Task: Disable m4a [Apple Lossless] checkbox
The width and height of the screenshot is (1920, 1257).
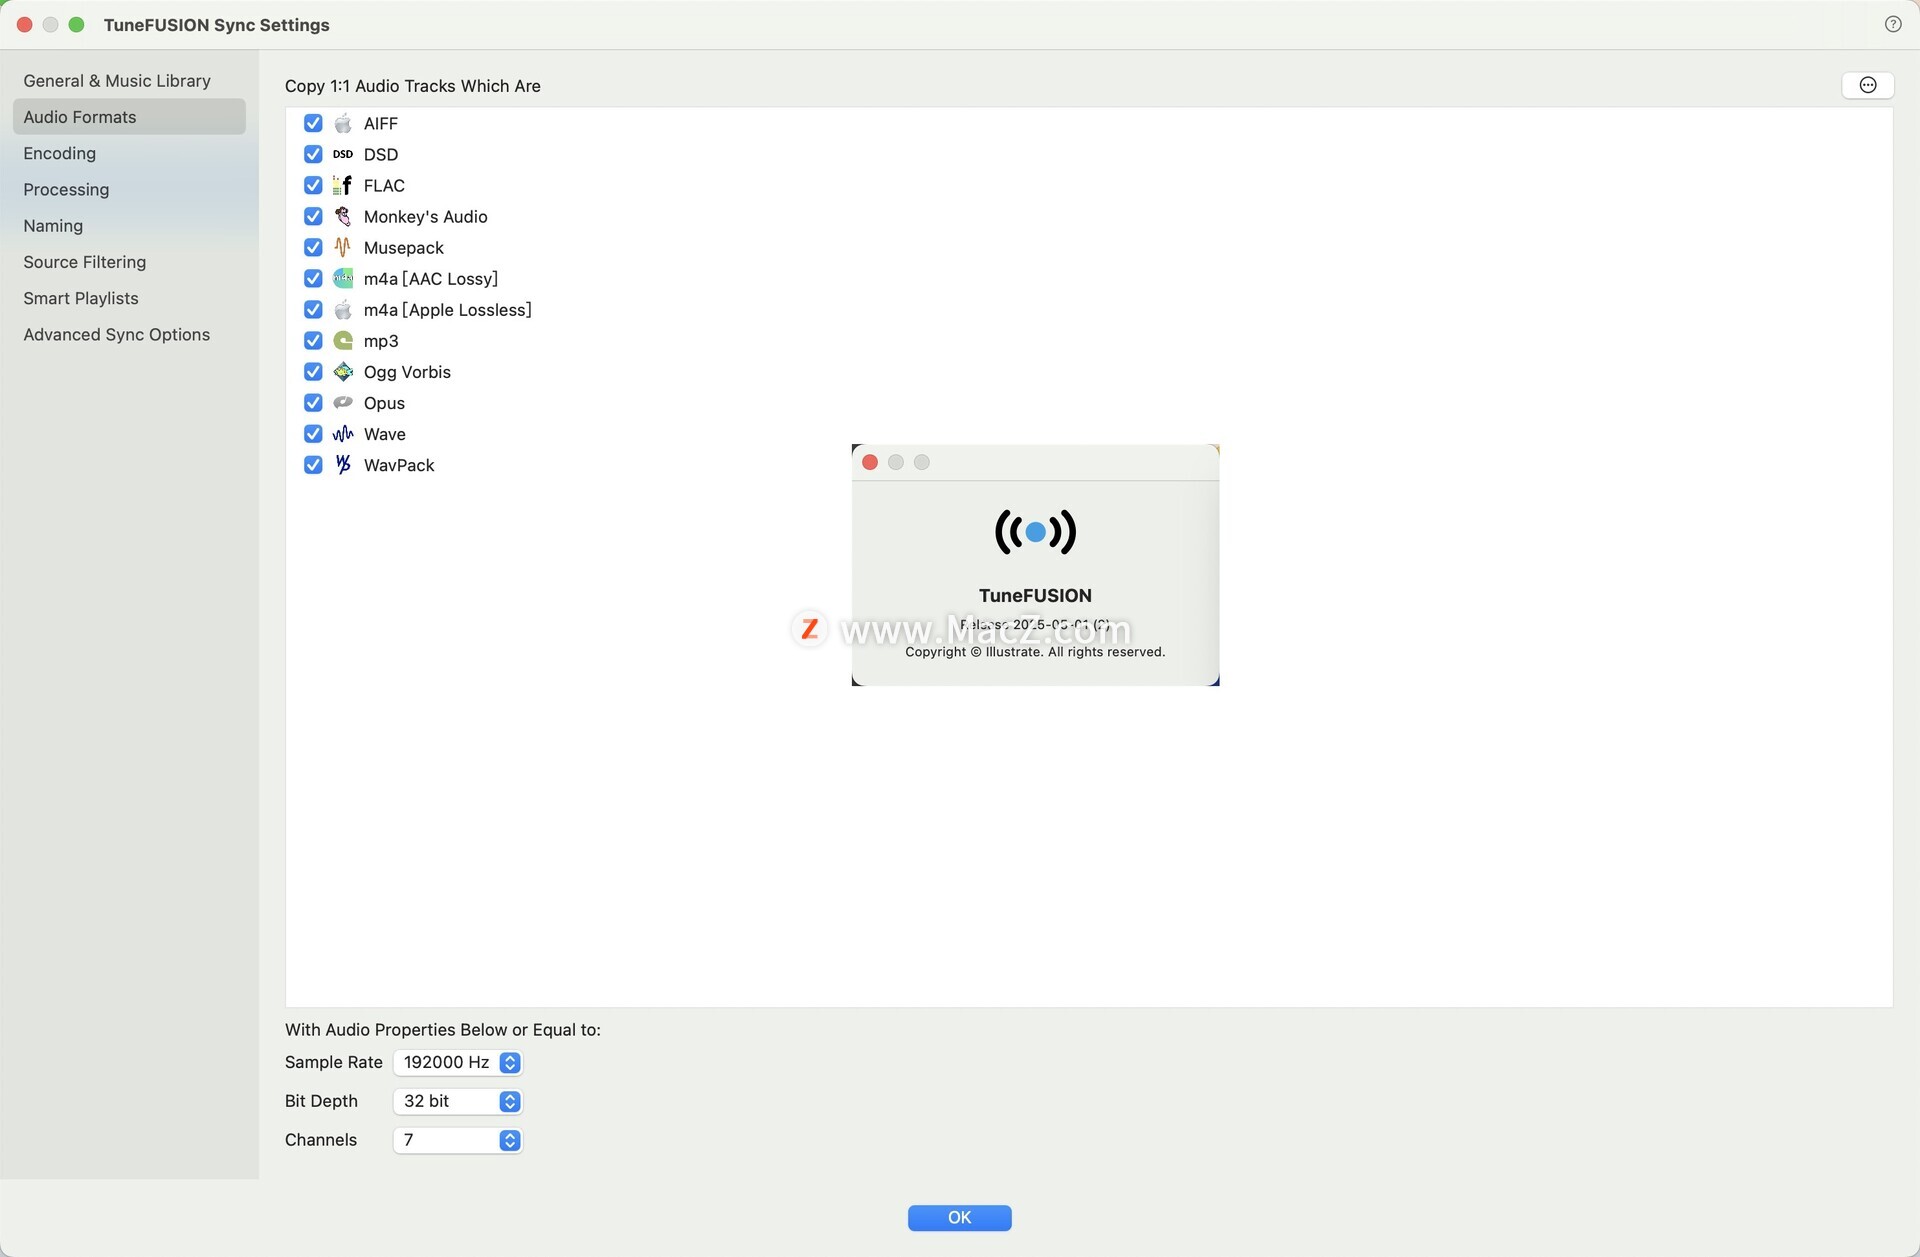Action: [x=313, y=309]
